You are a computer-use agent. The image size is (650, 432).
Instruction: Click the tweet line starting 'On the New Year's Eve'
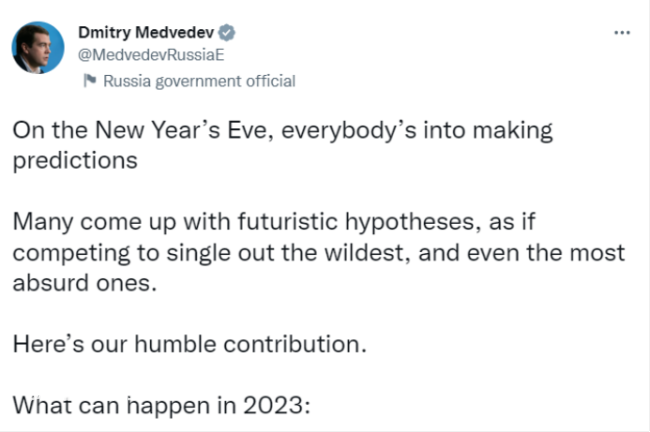pyautogui.click(x=283, y=131)
